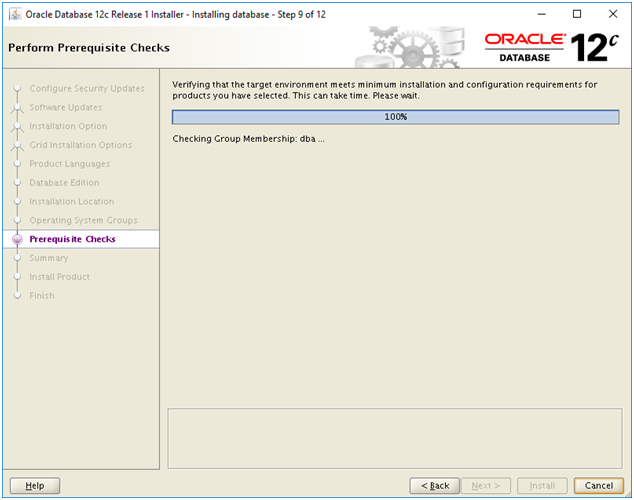Click the 'Perform Prerequisite Checks' heading
Viewport: 634px width, 500px height.
(x=89, y=48)
